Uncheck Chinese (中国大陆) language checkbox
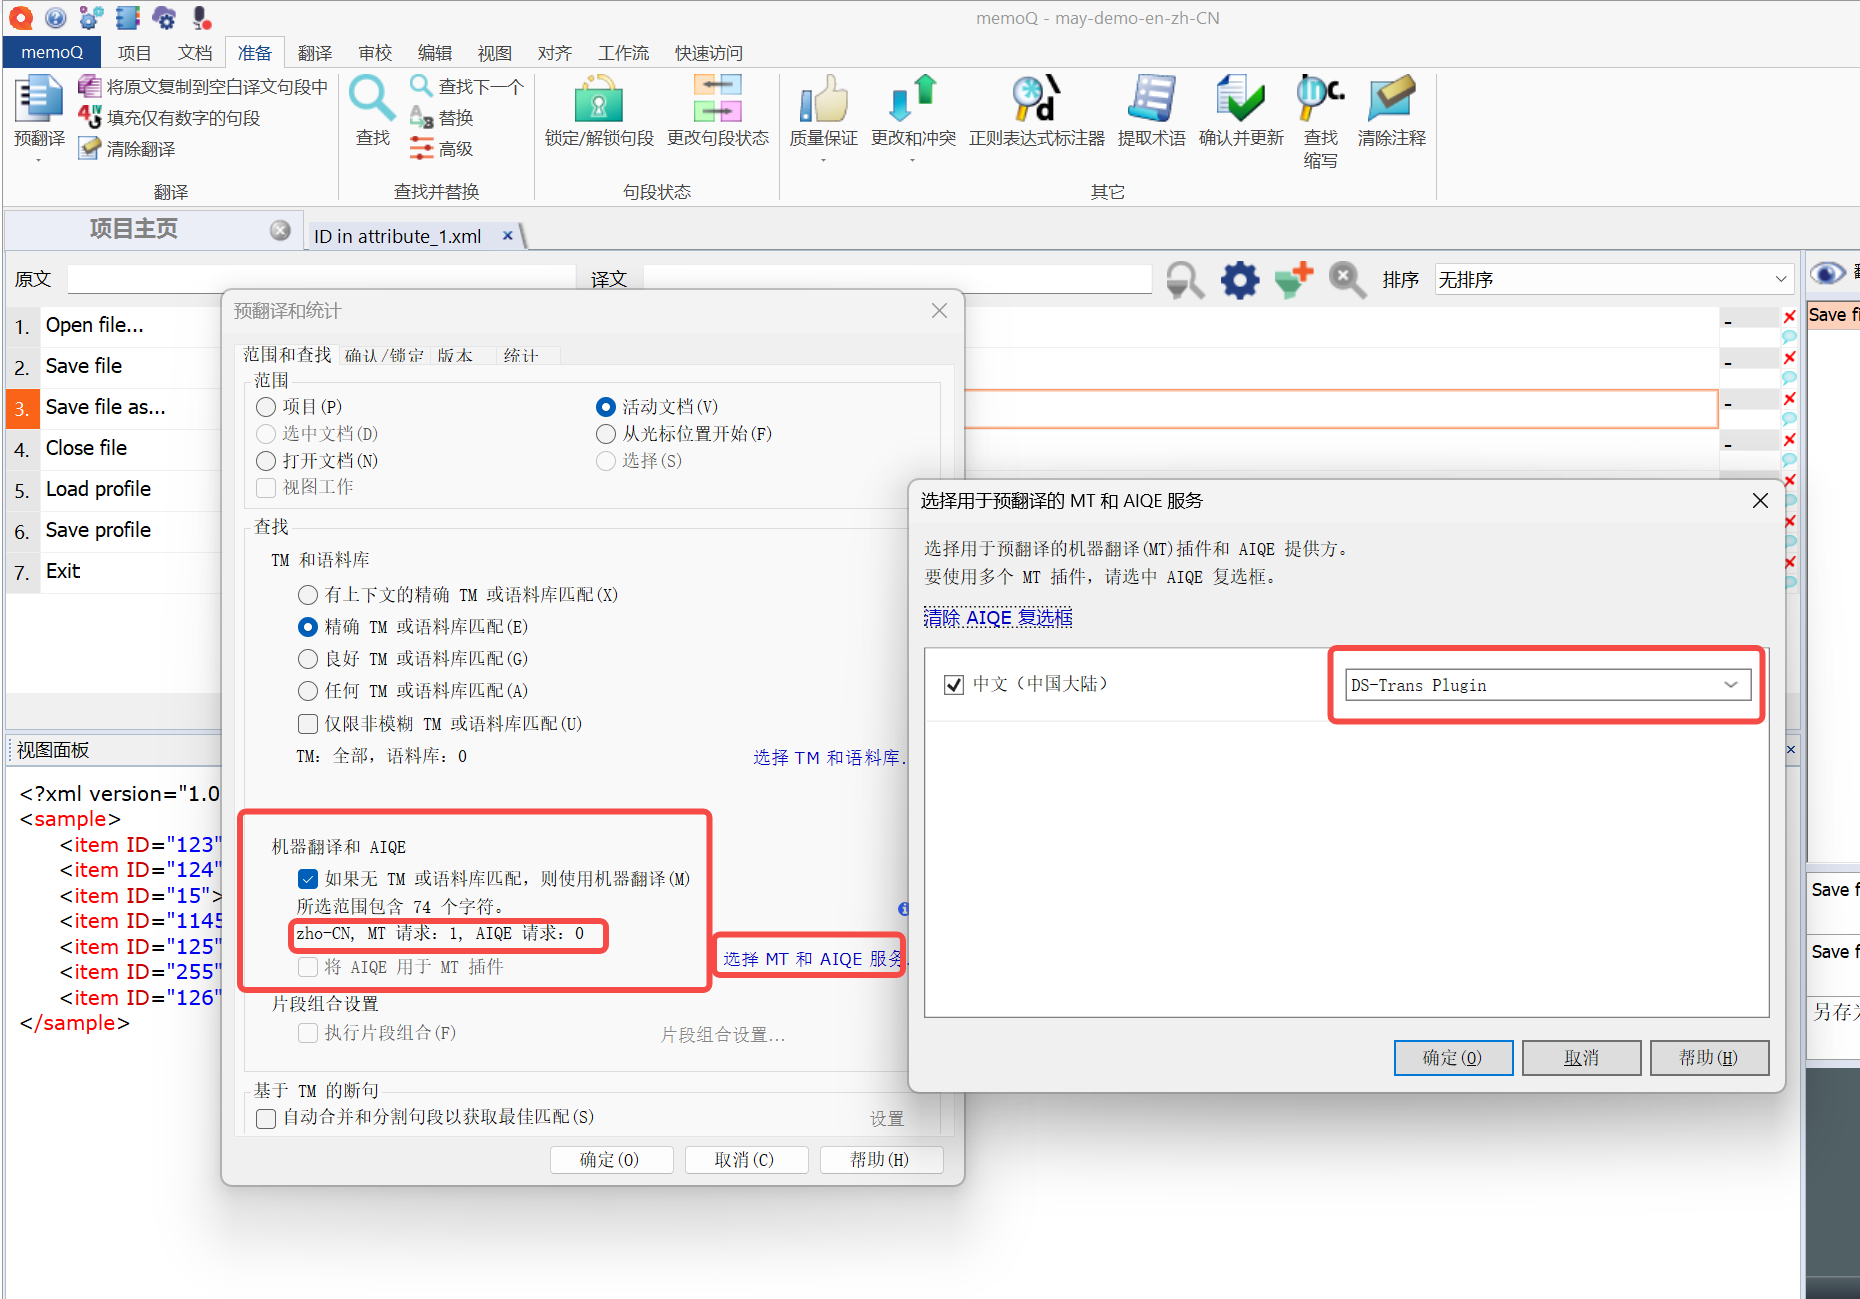 (954, 685)
